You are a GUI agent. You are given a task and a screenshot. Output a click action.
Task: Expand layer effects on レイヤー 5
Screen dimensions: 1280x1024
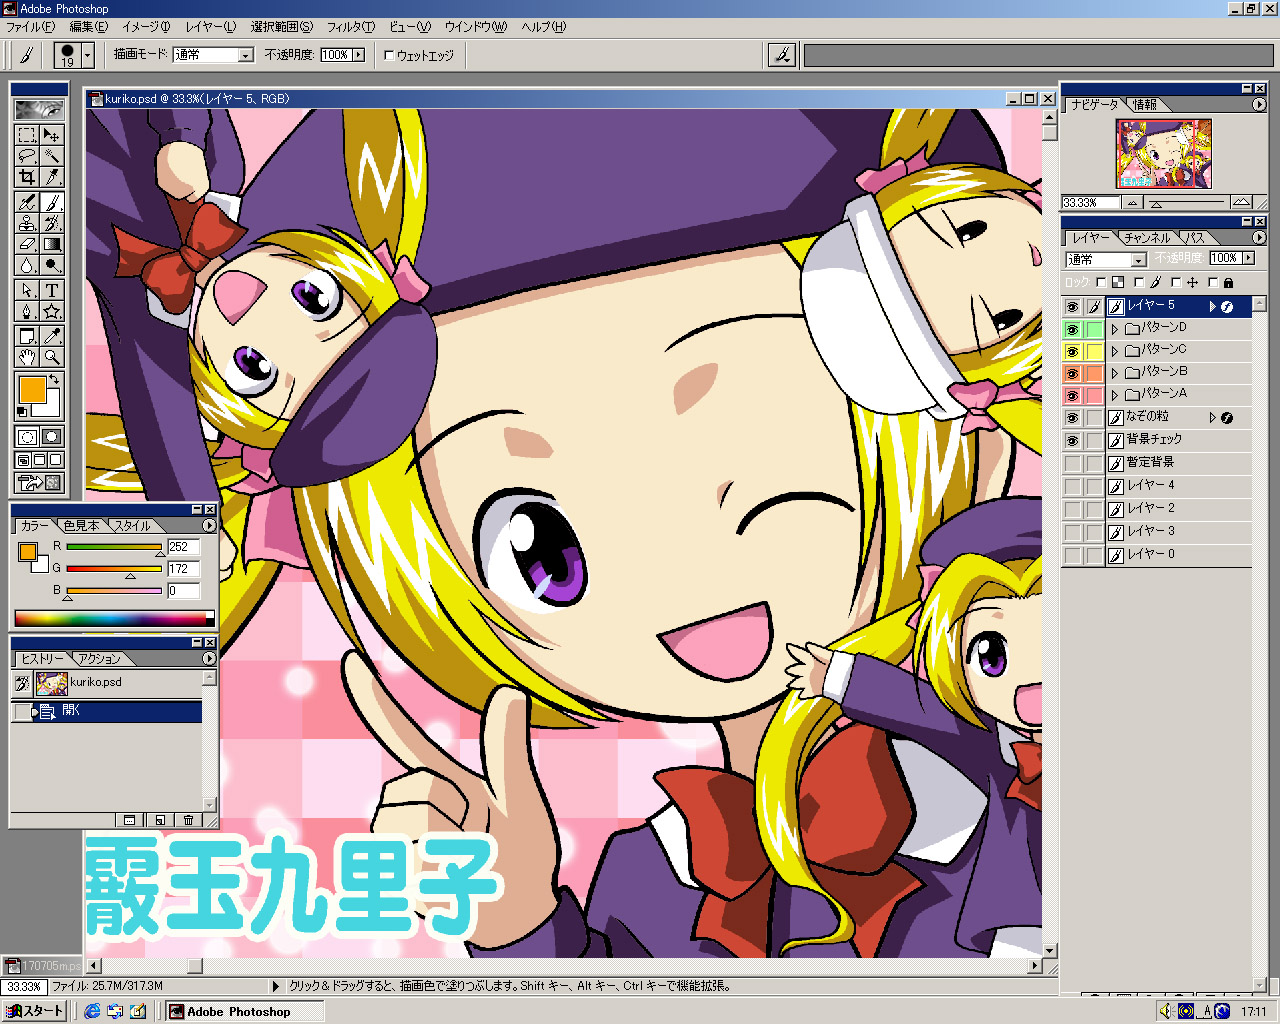tap(1212, 307)
